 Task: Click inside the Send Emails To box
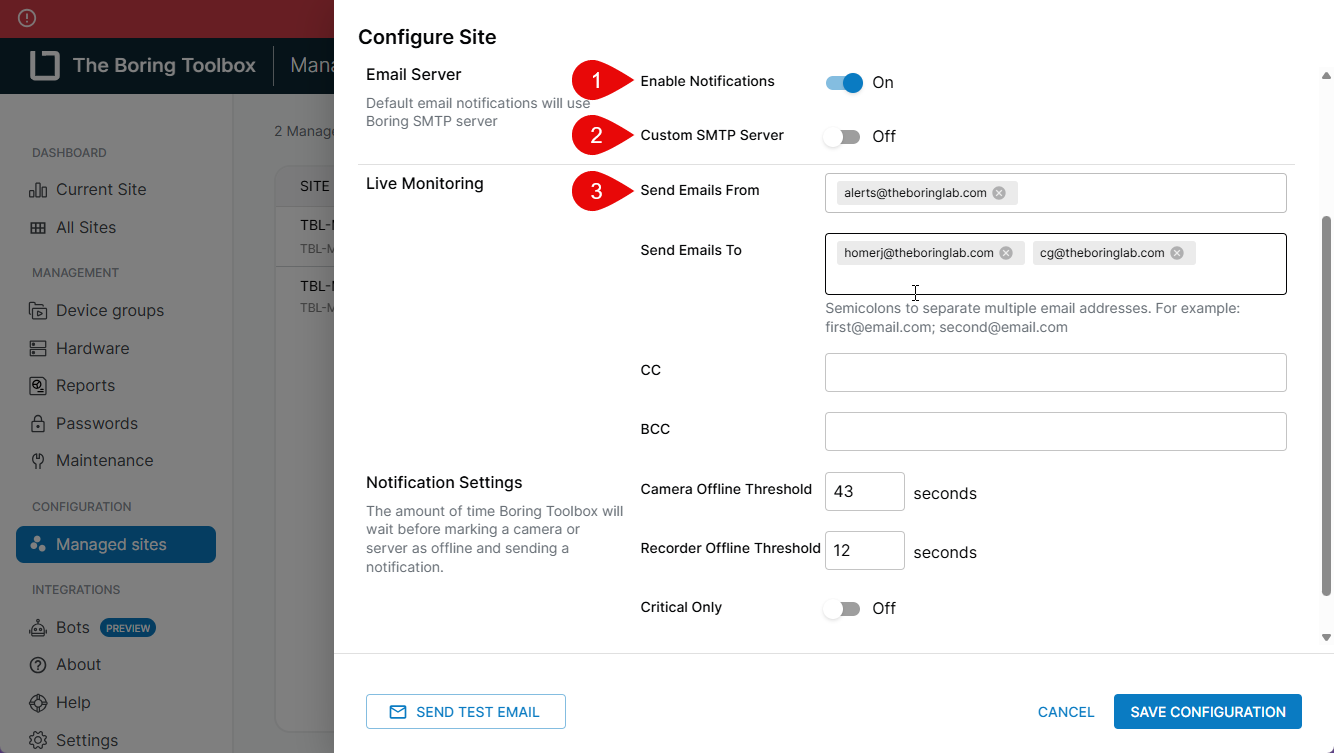[x=1055, y=264]
